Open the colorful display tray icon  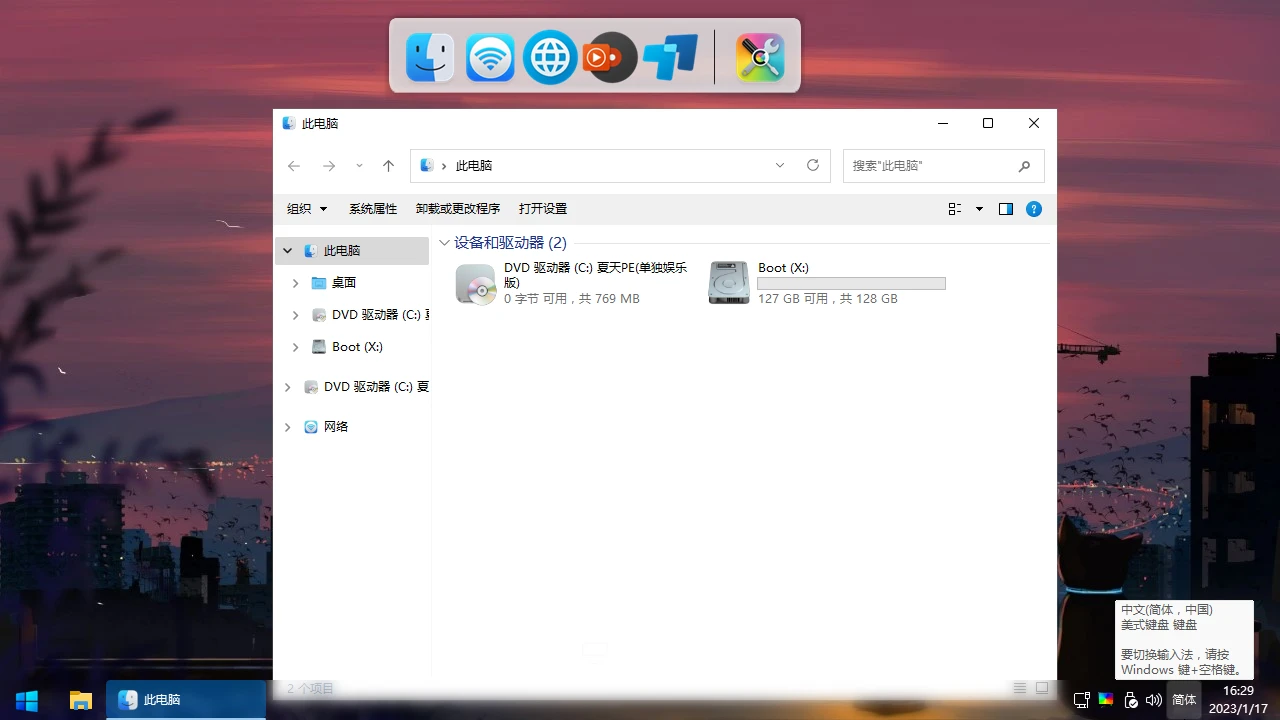(1106, 700)
